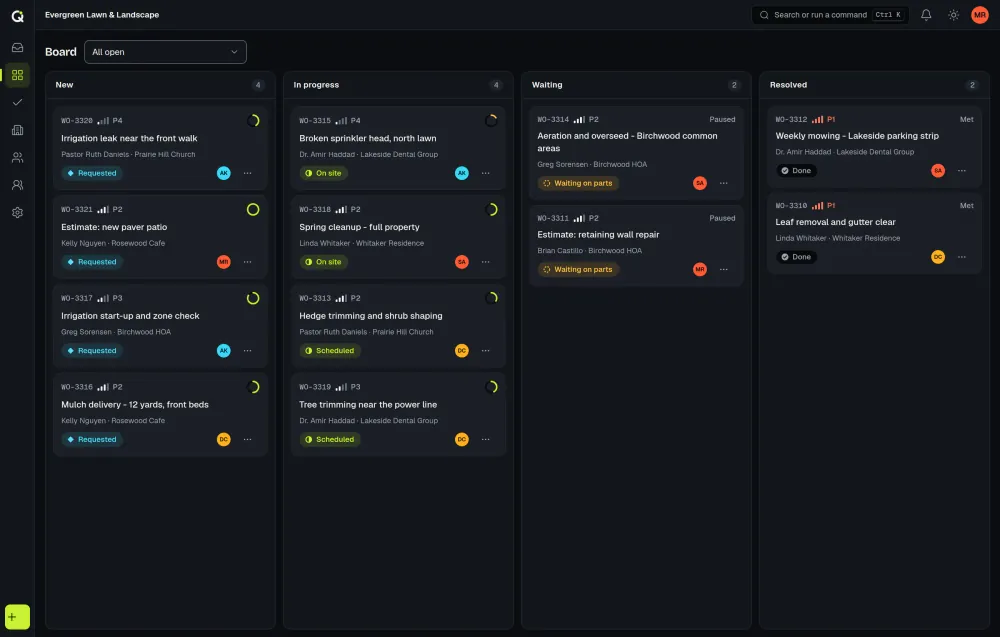Click the green plus create button
The height and width of the screenshot is (637, 1000).
pyautogui.click(x=17, y=617)
